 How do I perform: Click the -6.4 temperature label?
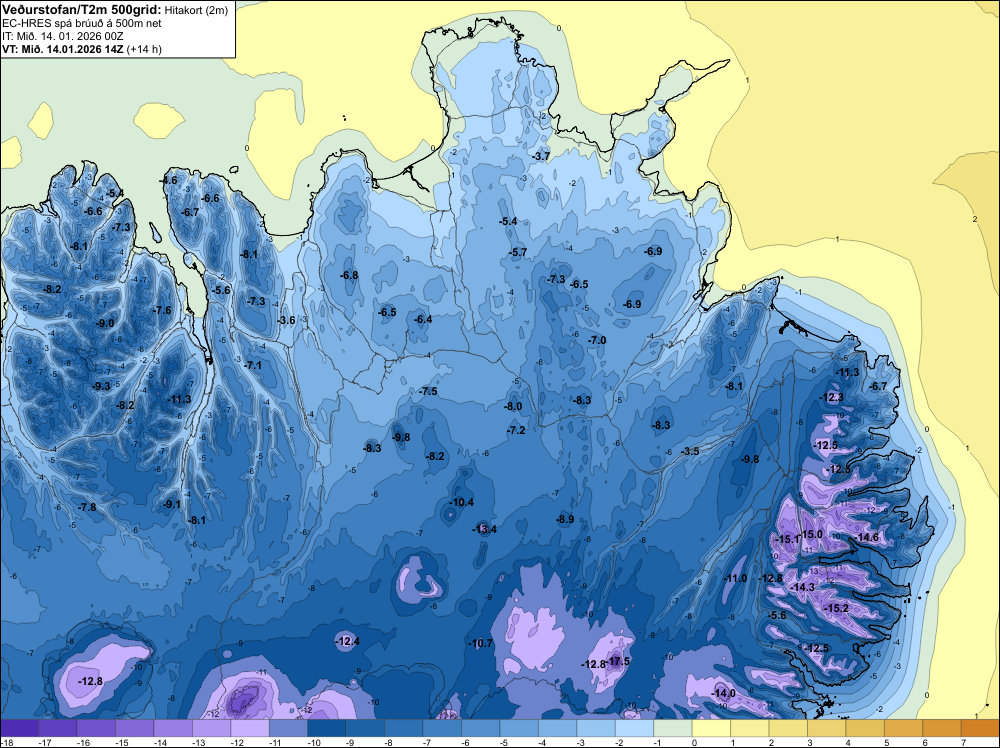[423, 319]
